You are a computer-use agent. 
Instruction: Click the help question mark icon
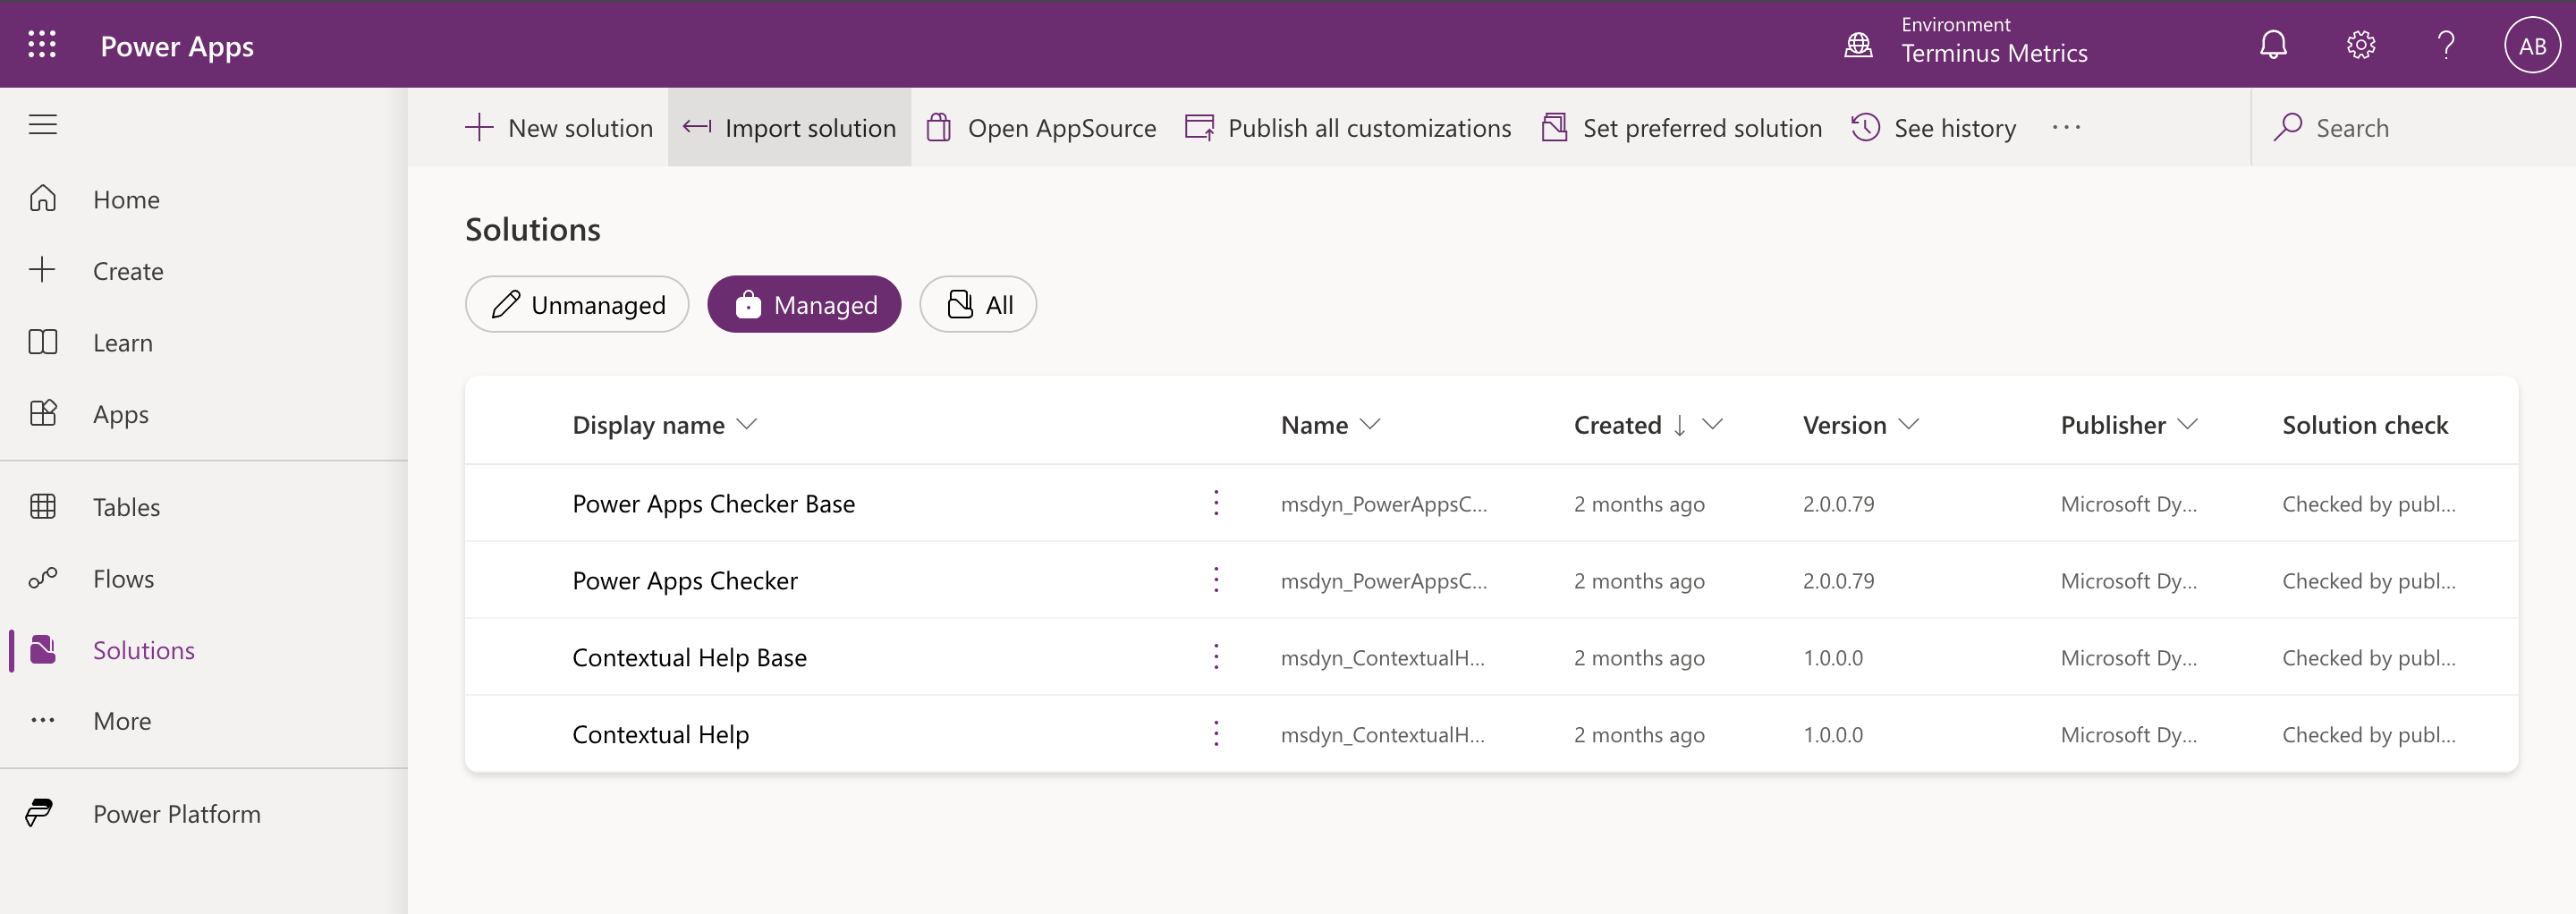coord(2446,45)
